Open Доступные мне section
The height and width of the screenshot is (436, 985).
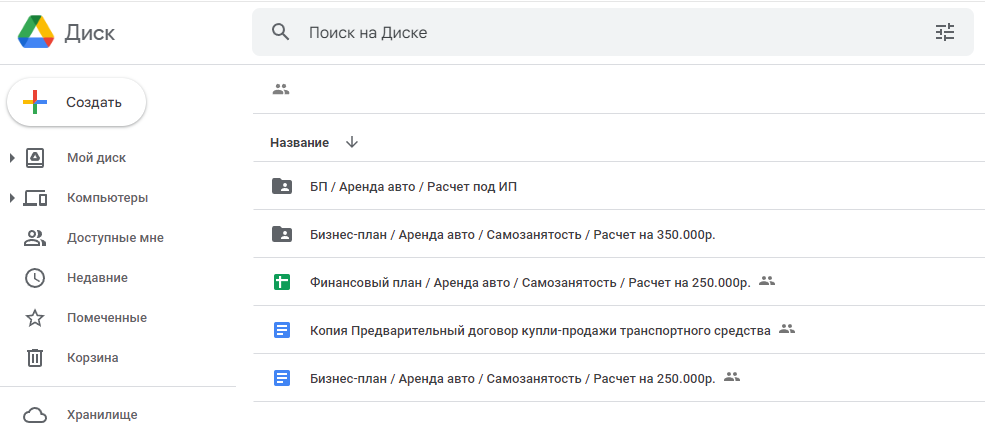click(115, 238)
